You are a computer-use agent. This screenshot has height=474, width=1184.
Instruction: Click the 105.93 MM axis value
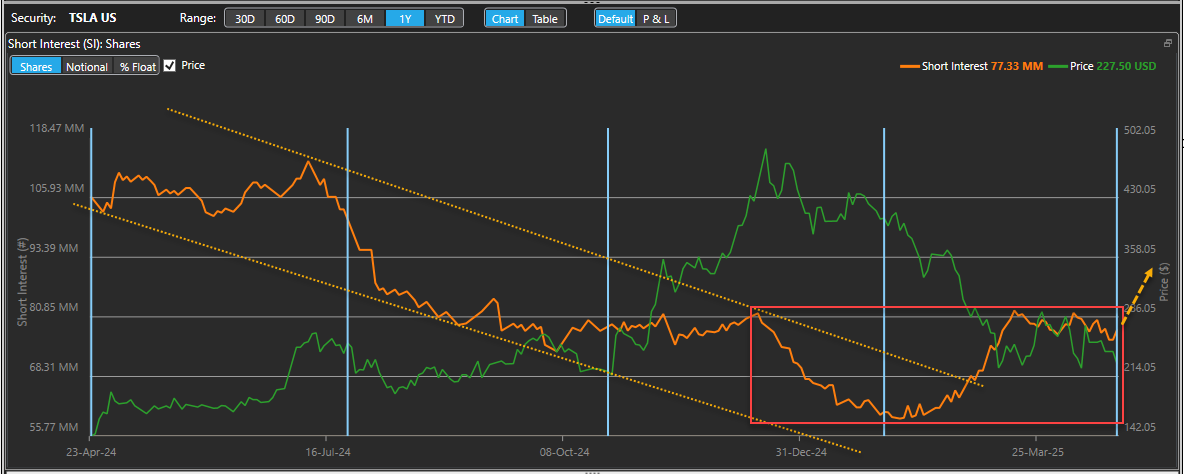pyautogui.click(x=57, y=189)
